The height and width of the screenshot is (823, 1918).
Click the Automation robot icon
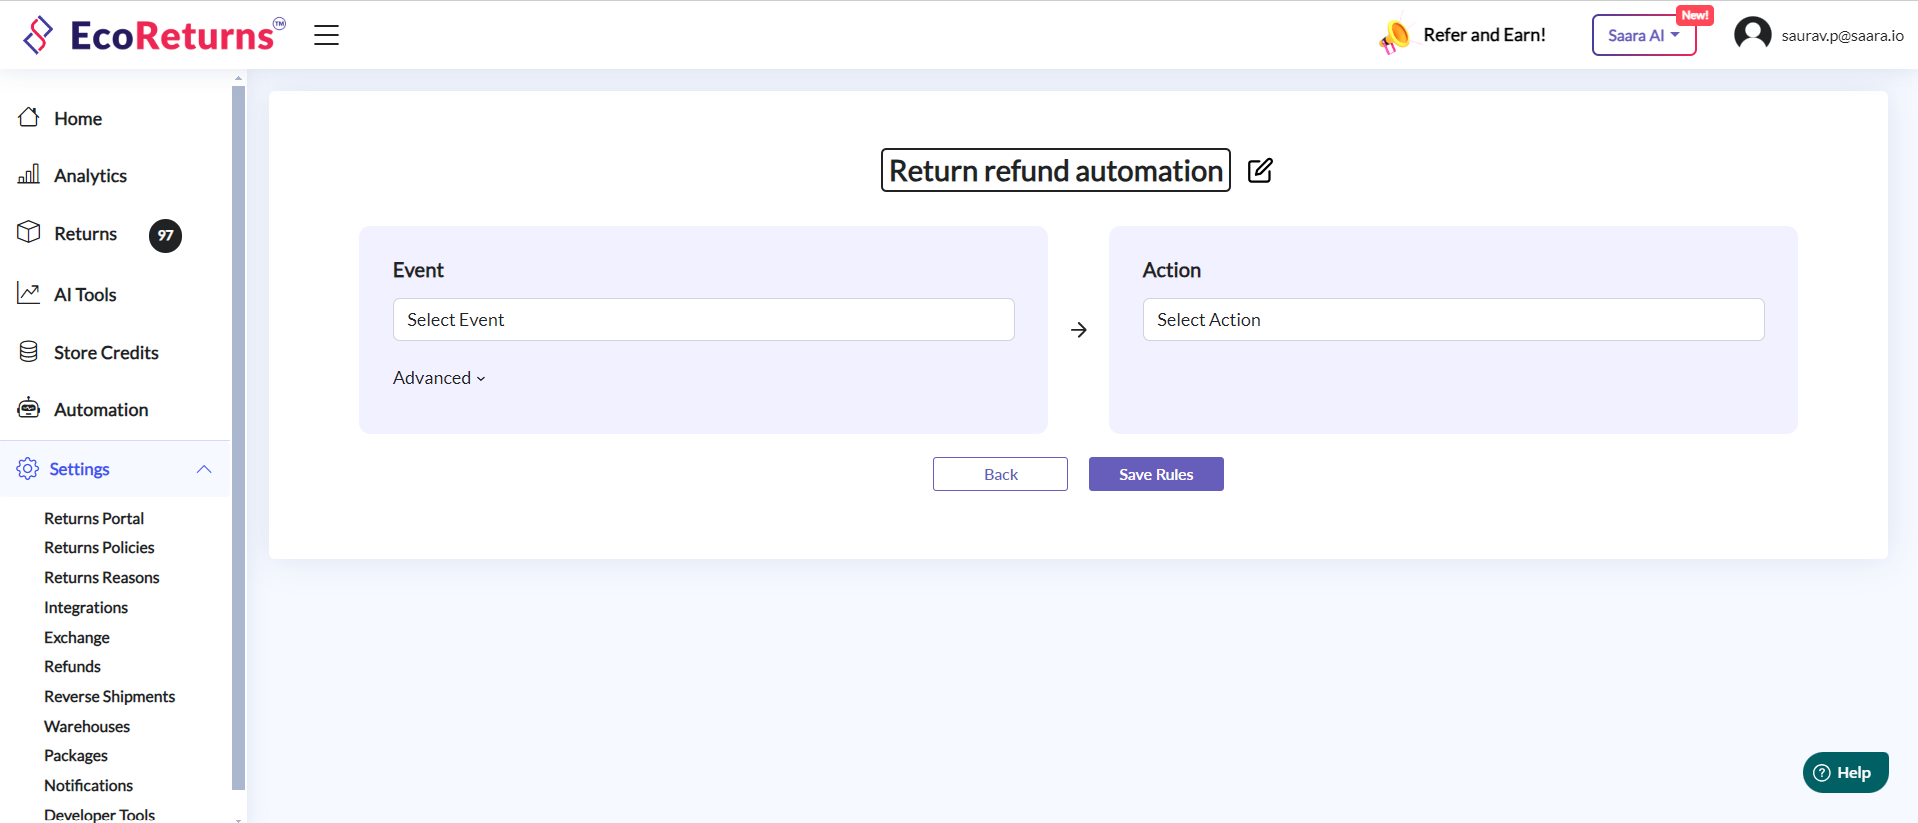point(29,409)
